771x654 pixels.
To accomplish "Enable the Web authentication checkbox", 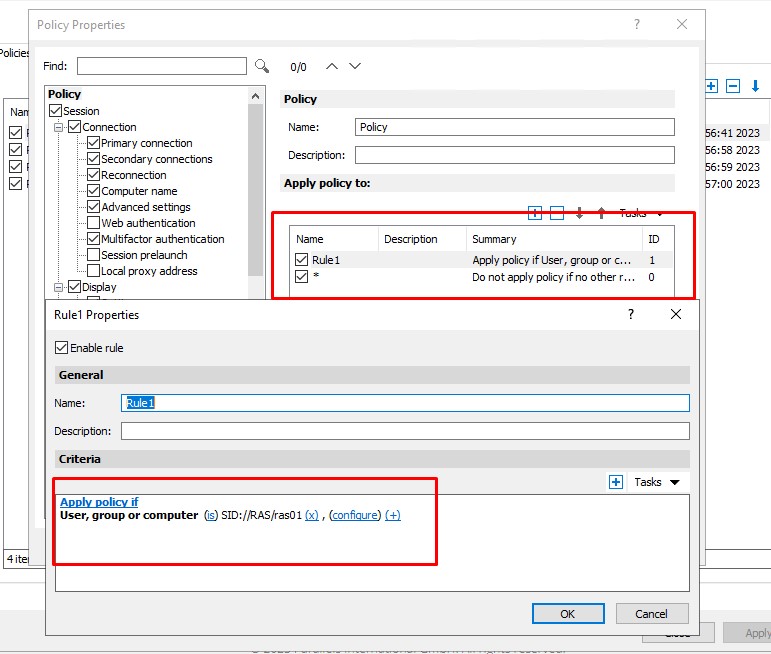I will coord(93,223).
